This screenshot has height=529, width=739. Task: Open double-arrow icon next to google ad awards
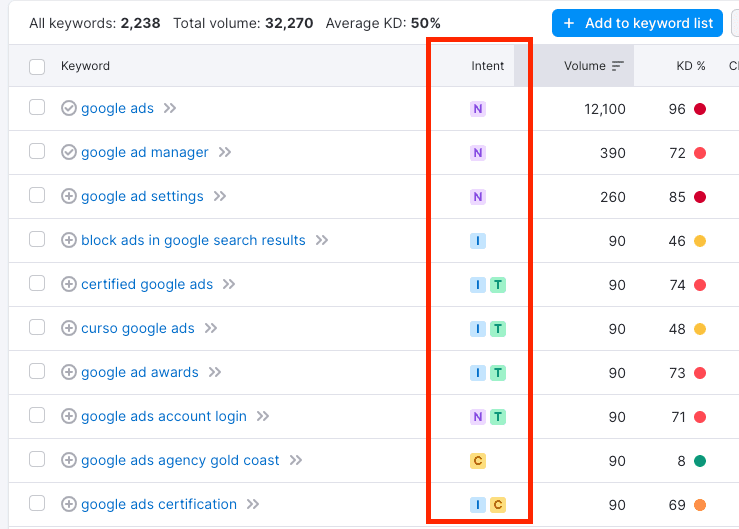(x=215, y=372)
